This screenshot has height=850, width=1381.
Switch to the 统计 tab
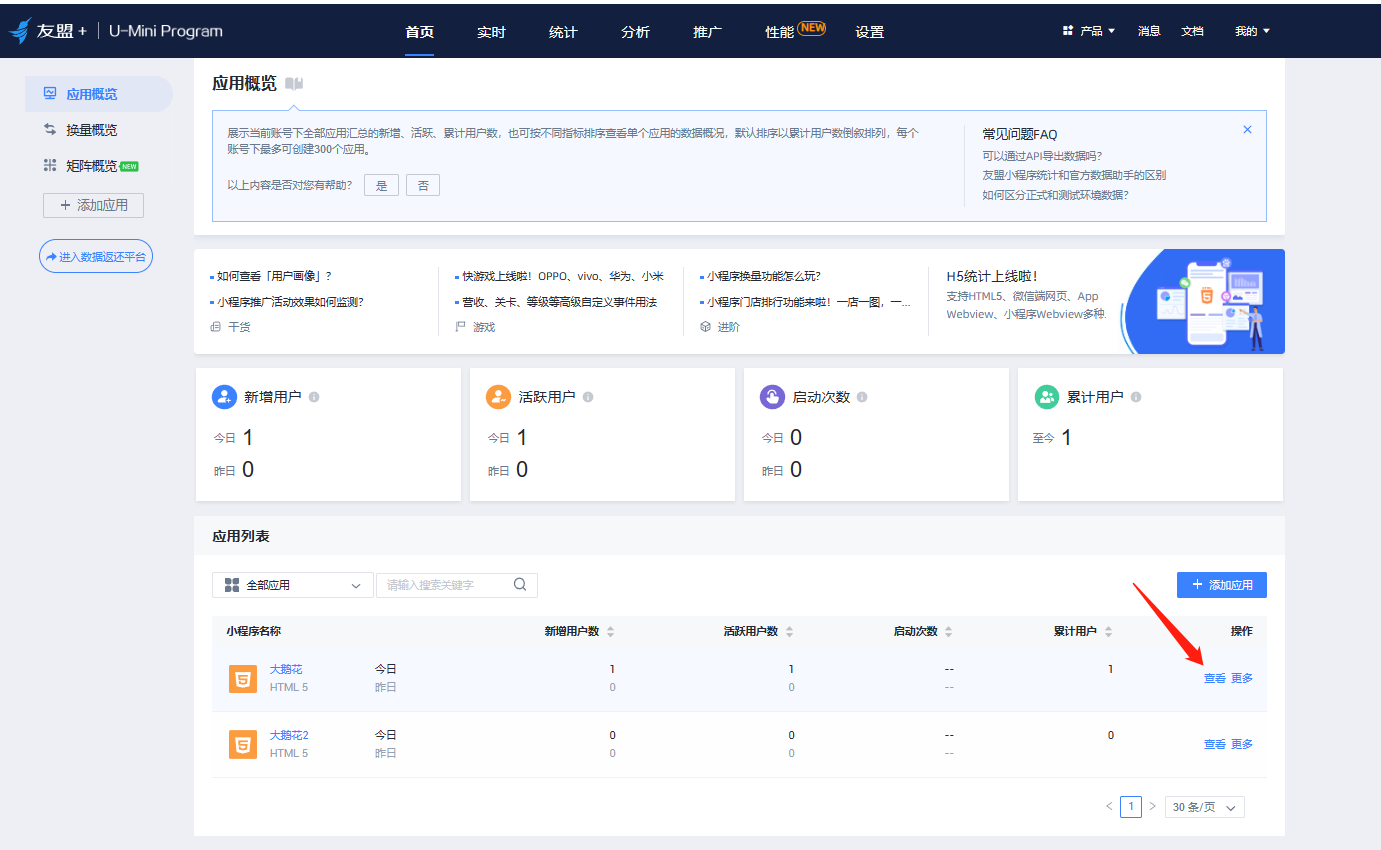[563, 32]
